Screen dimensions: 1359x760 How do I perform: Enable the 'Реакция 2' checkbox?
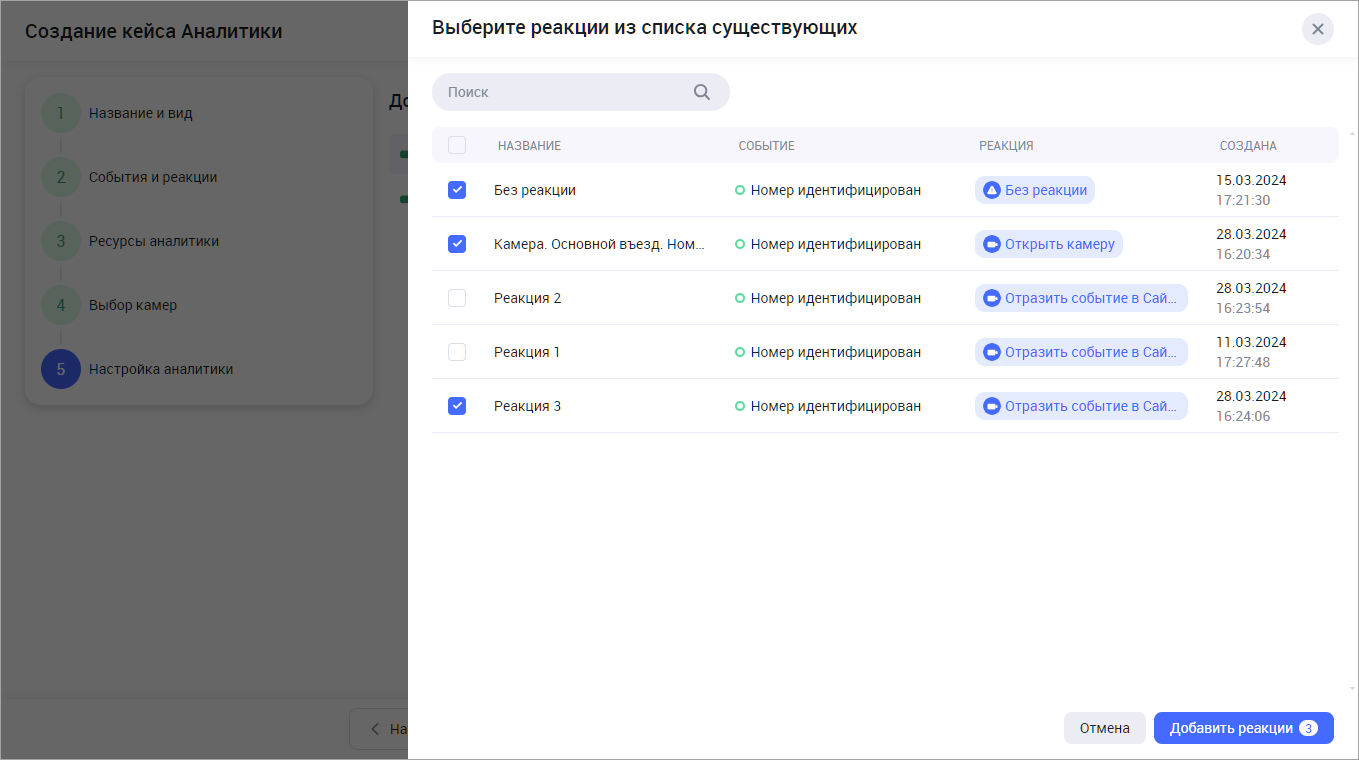click(x=457, y=298)
